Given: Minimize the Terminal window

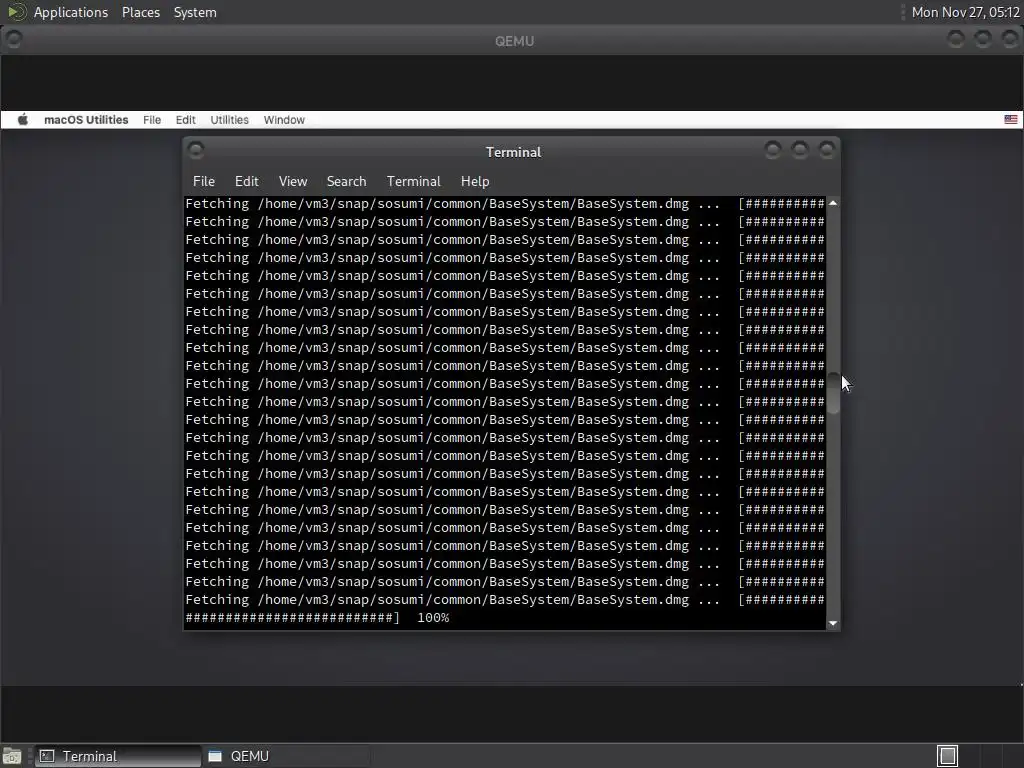Looking at the screenshot, I should pos(773,151).
